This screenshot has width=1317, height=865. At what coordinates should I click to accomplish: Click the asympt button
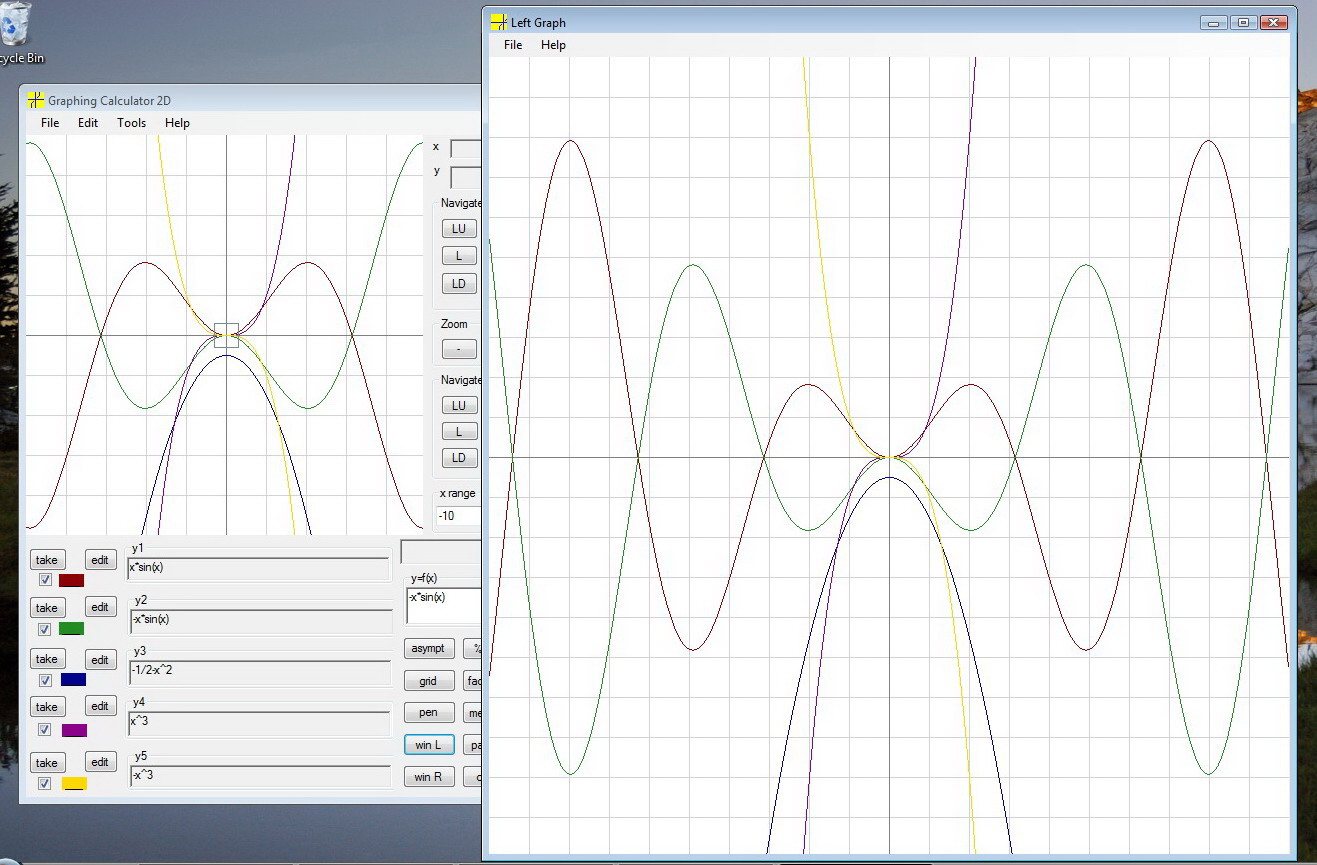tap(428, 648)
